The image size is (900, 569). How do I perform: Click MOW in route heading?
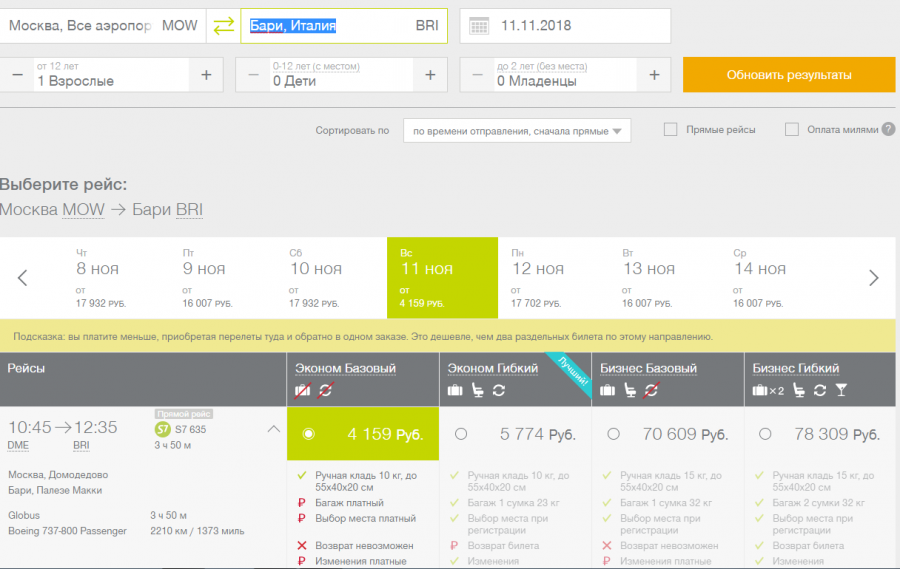tap(83, 210)
